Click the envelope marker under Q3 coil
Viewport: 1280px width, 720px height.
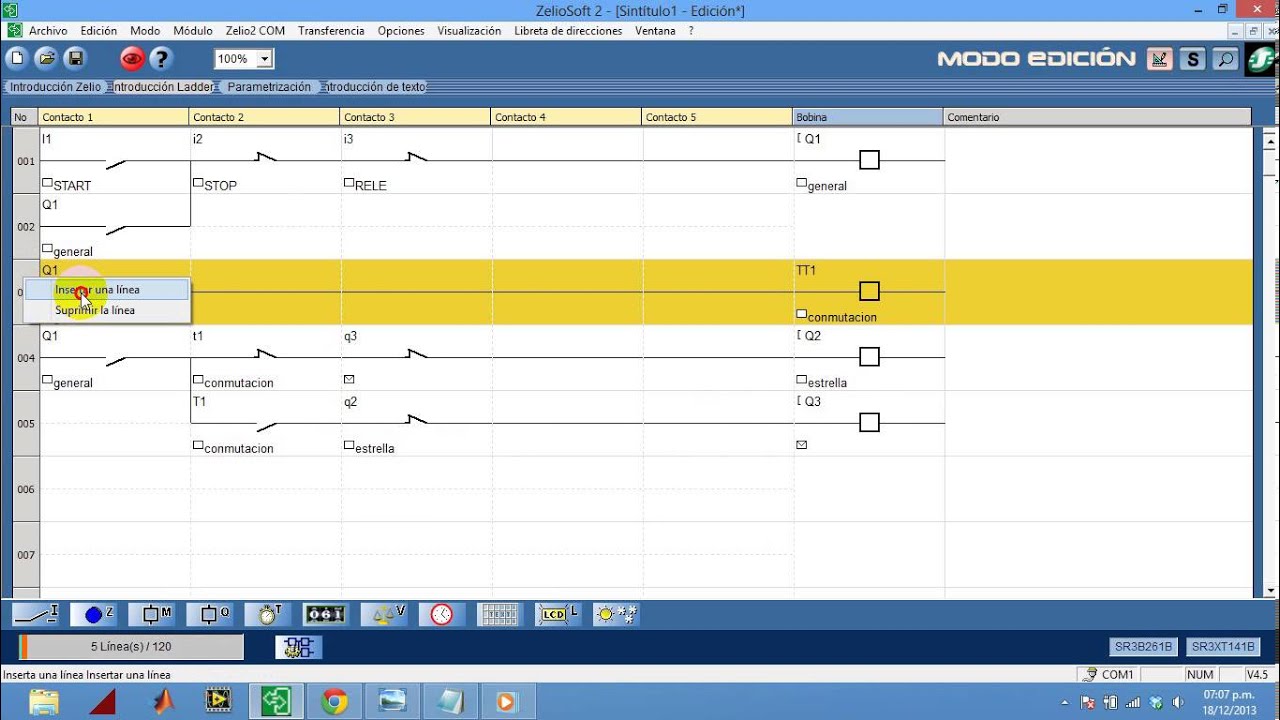(801, 444)
